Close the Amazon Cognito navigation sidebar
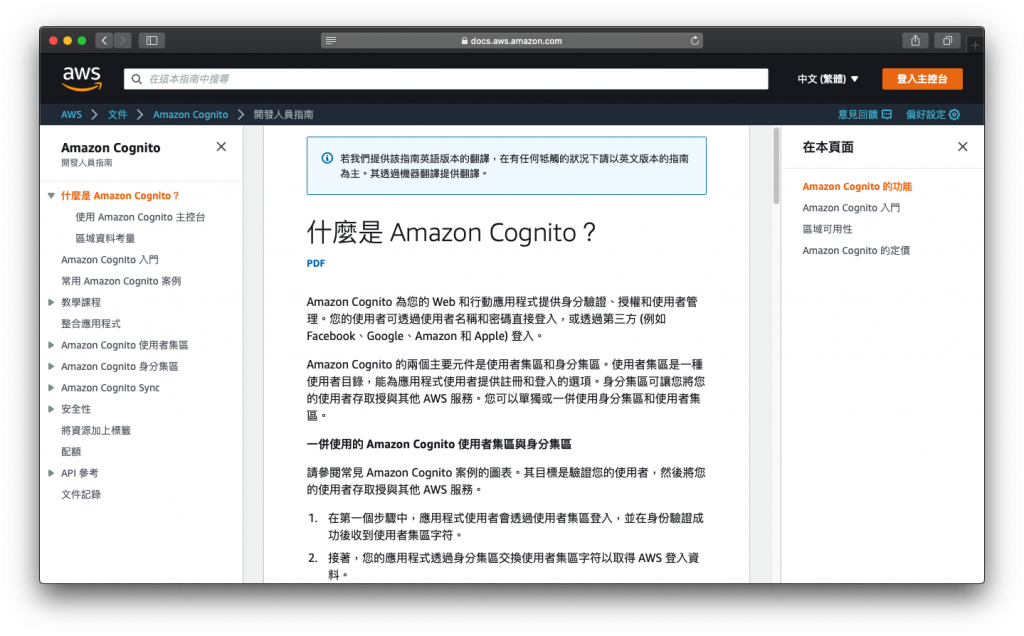 (221, 147)
